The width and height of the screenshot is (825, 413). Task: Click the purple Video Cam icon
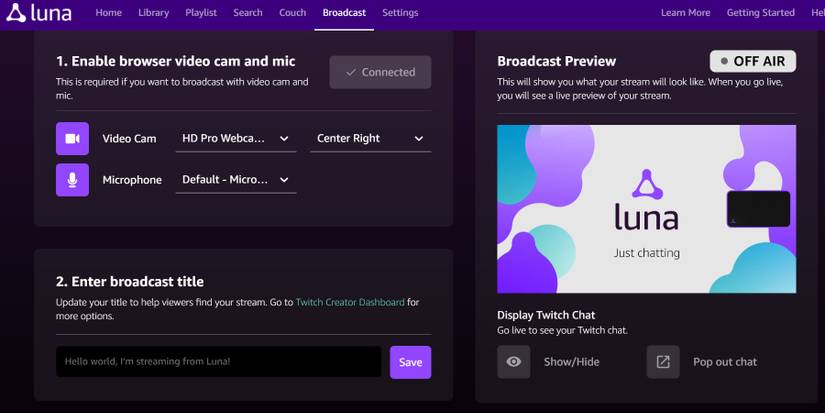pos(73,138)
